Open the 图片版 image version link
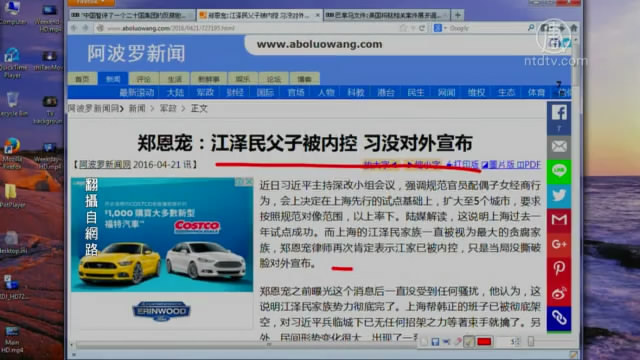 point(497,164)
